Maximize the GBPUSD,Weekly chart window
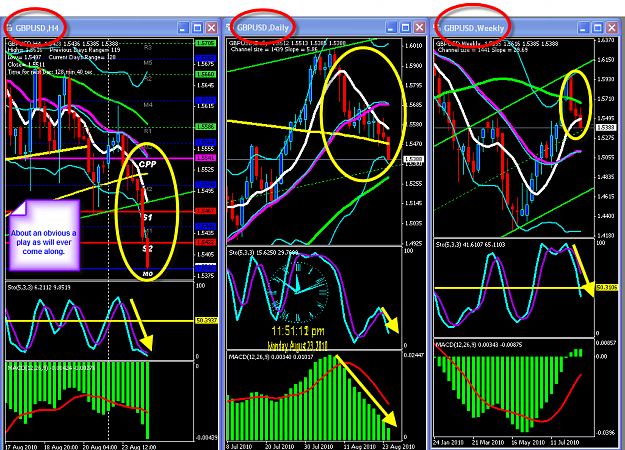Image resolution: width=625 pixels, height=450 pixels. [x=597, y=28]
